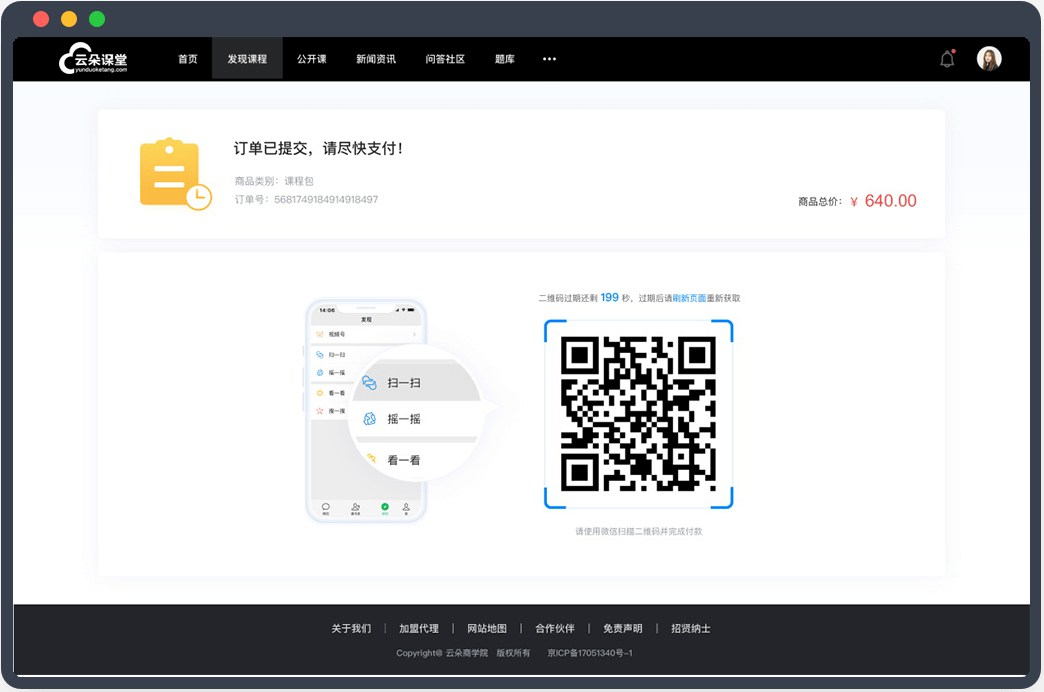Click the 刷新页面 link

tap(689, 298)
